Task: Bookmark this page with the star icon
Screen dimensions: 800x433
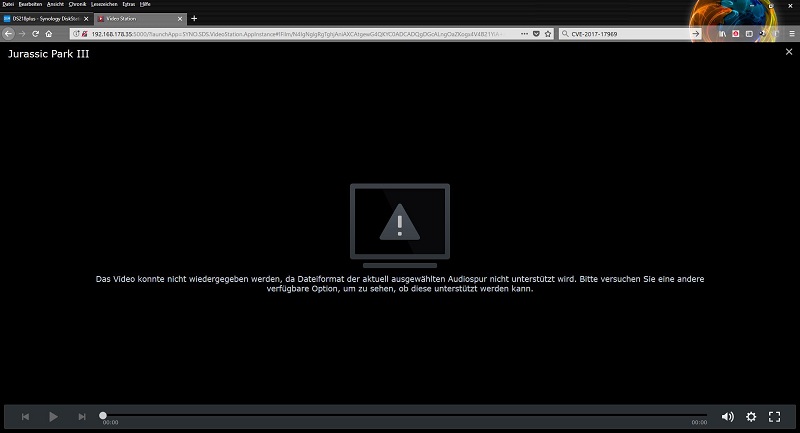Action: (548, 33)
